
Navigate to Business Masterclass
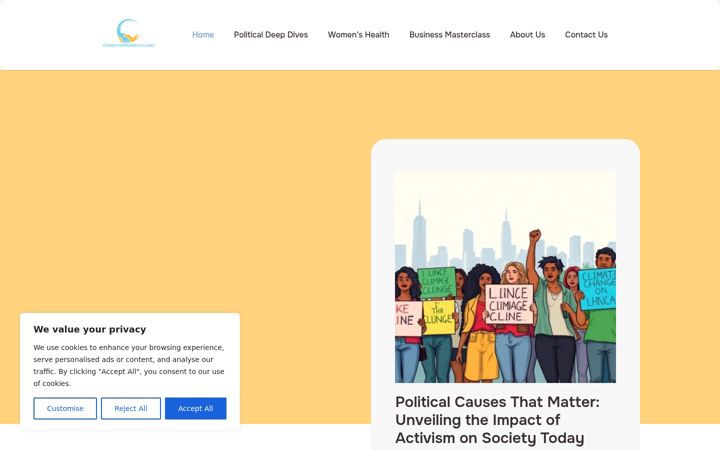pos(450,35)
